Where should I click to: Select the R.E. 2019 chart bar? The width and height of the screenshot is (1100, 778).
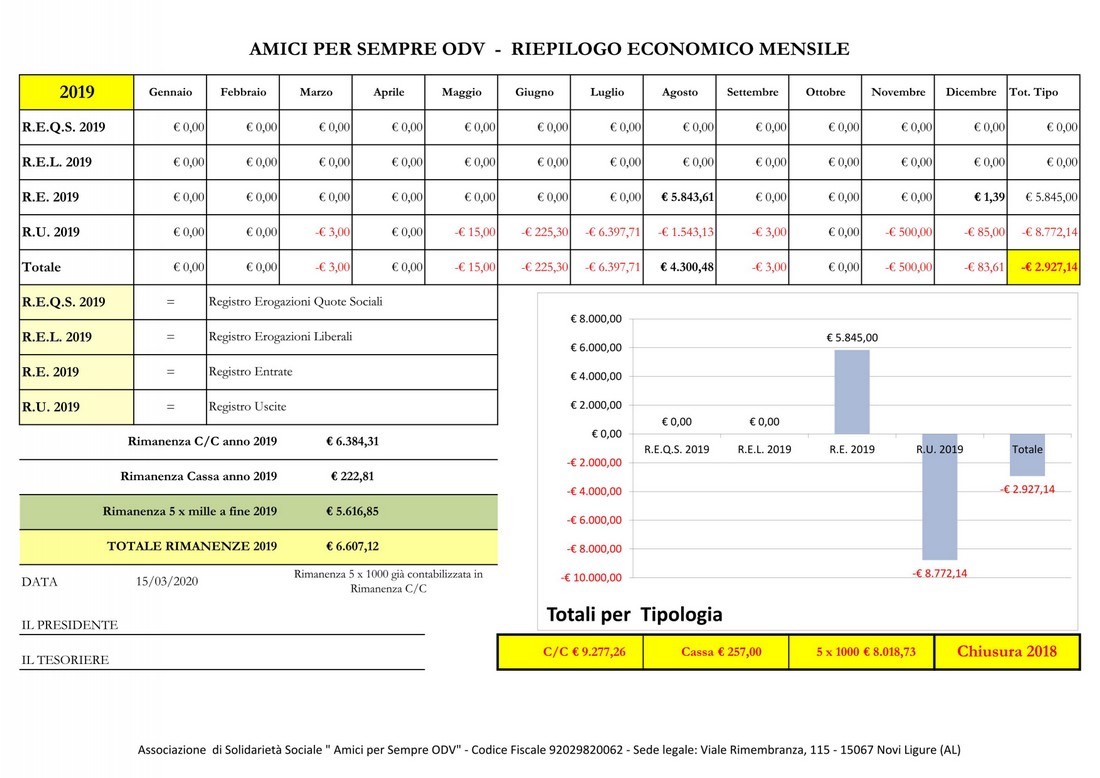point(852,391)
